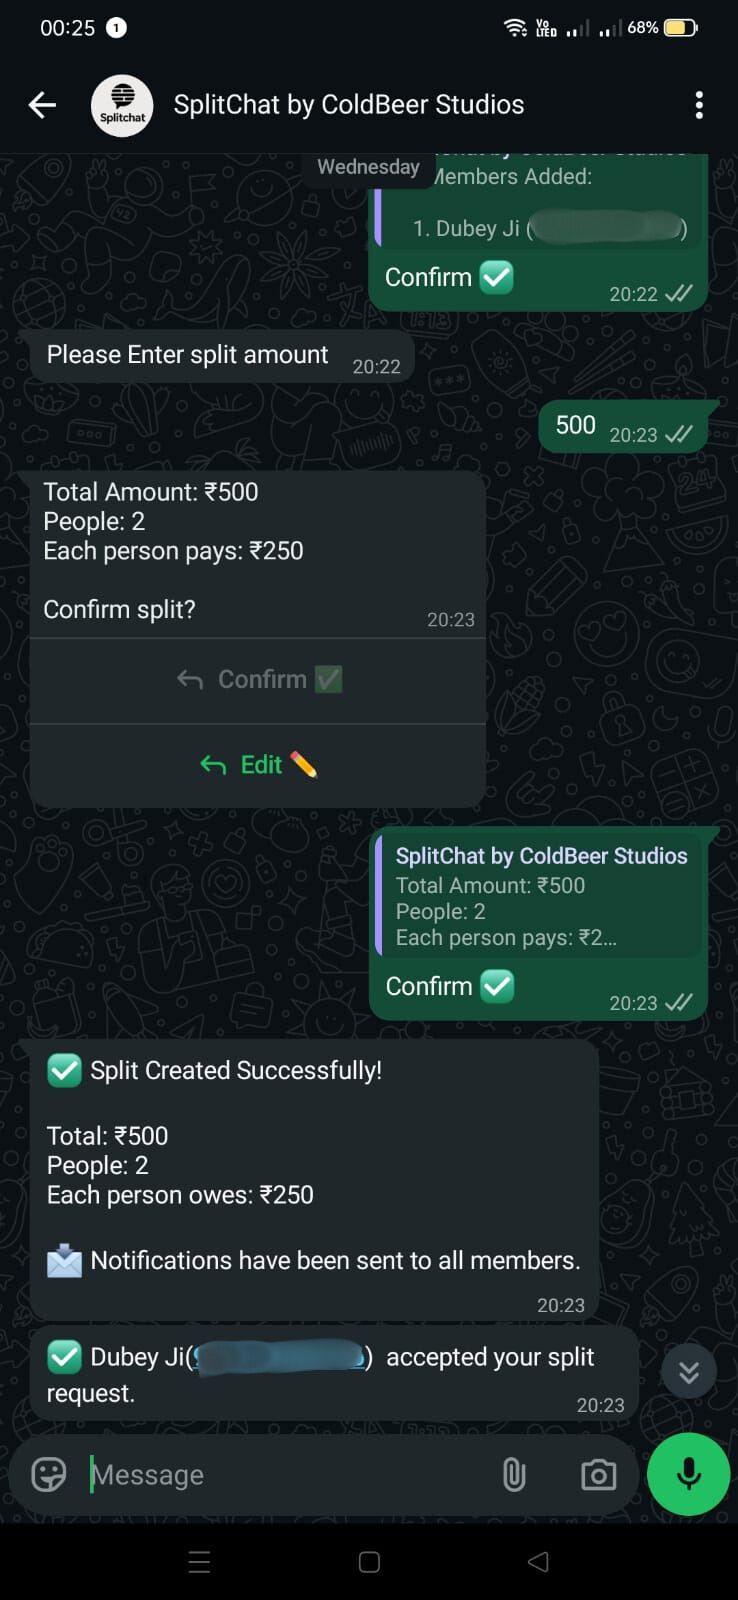
Task: Tap the scroll-to-bottom chevron
Action: coord(688,1371)
